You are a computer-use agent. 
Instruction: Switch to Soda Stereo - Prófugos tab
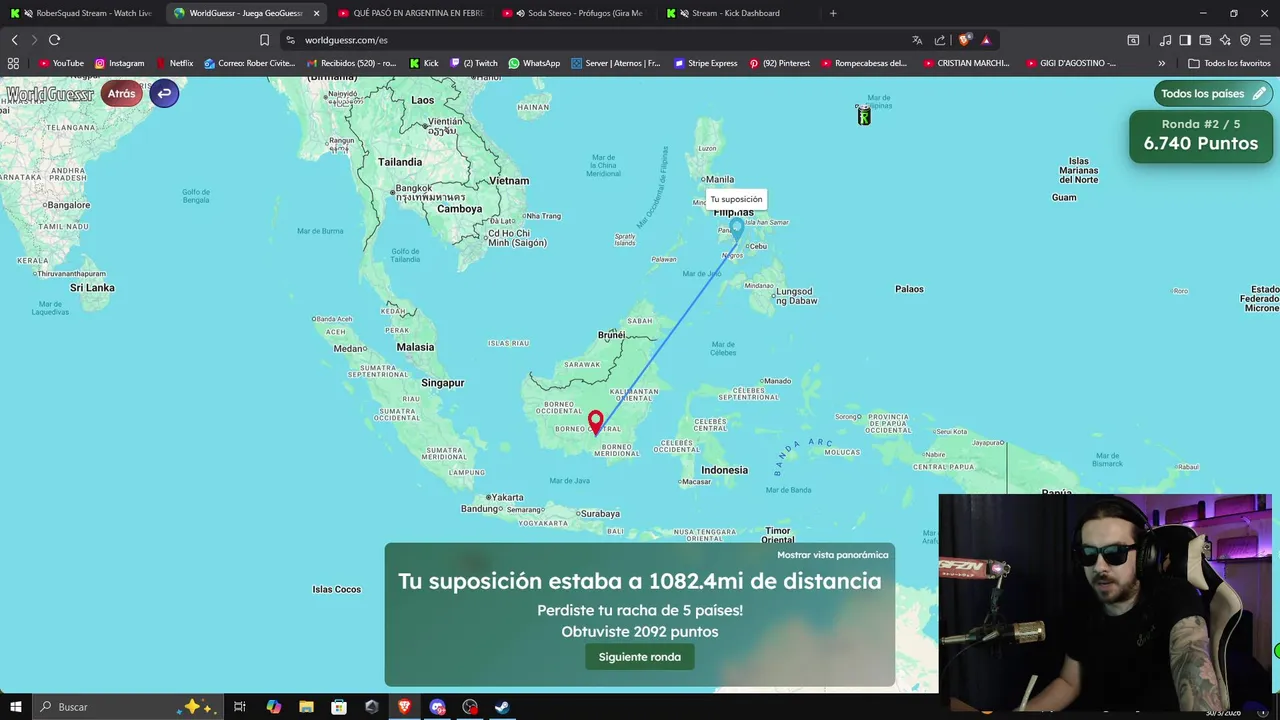(574, 13)
